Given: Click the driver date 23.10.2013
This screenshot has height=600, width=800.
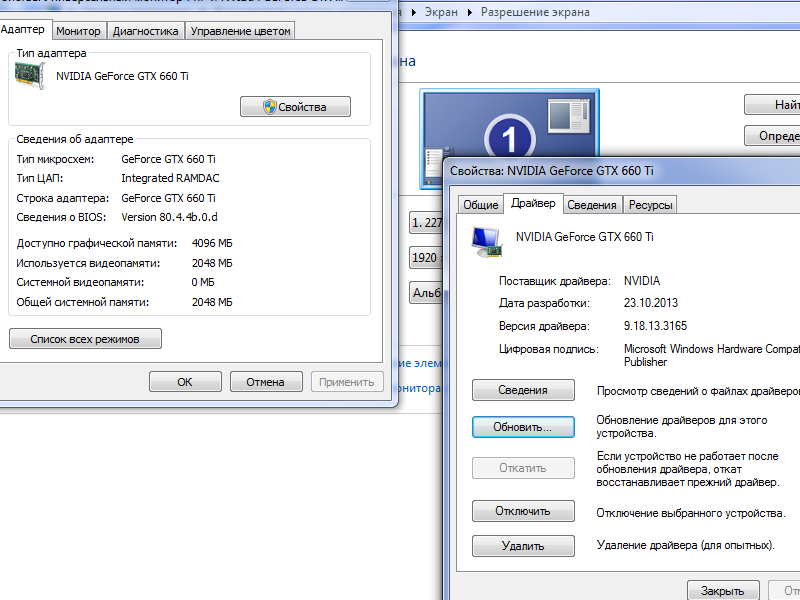Looking at the screenshot, I should tap(651, 303).
